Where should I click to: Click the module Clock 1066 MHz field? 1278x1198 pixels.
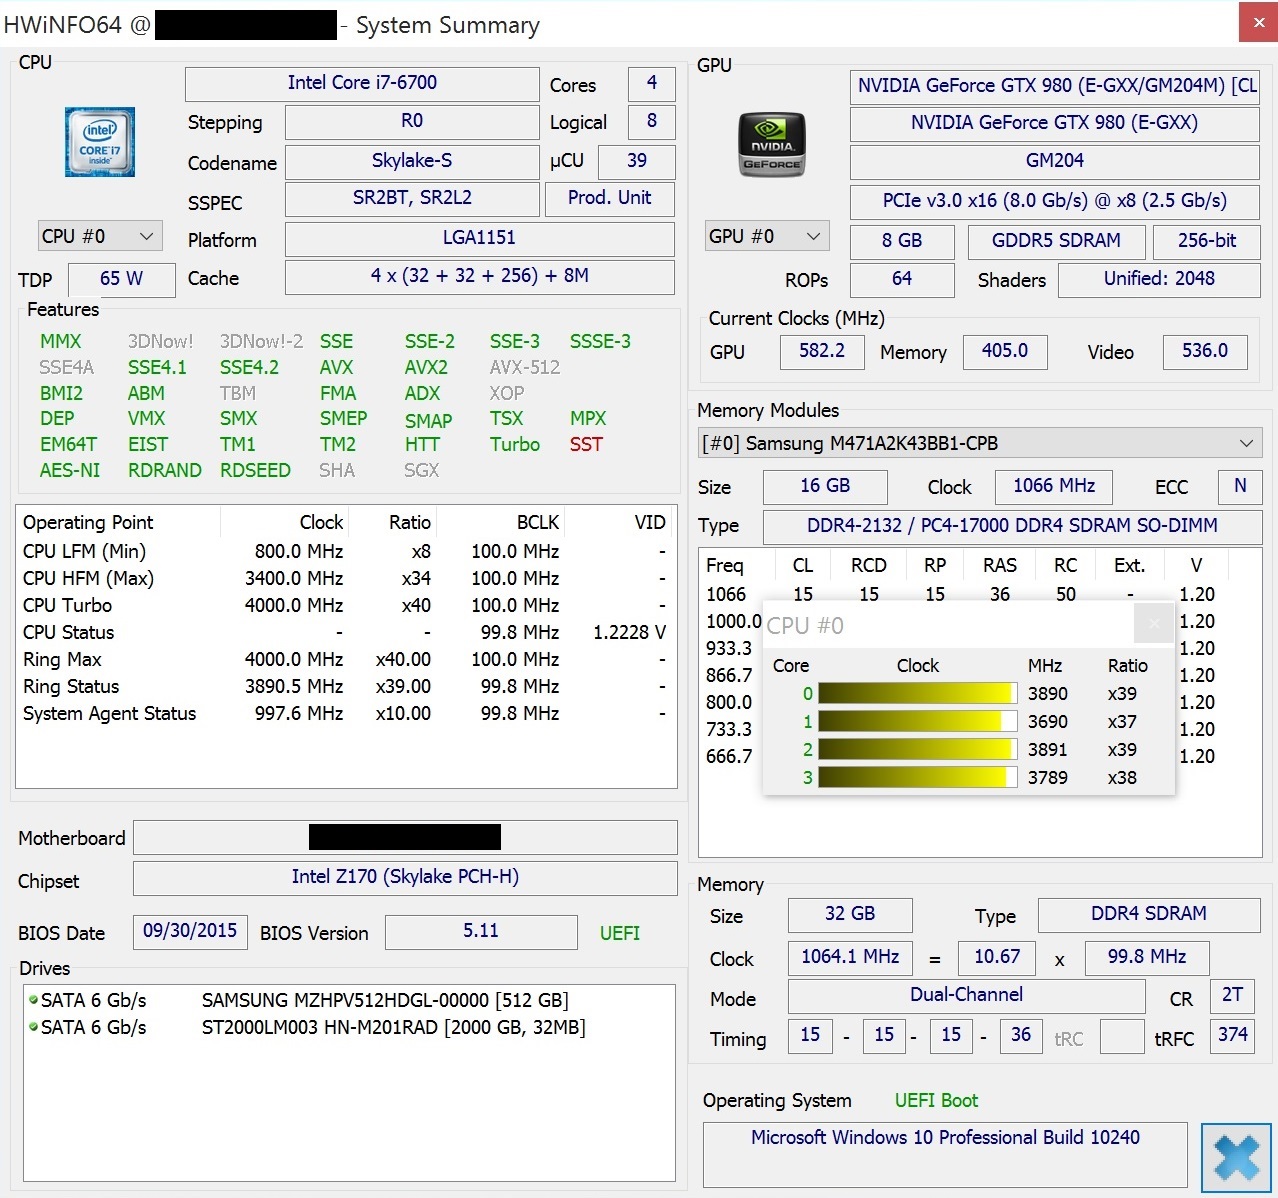(x=1054, y=487)
